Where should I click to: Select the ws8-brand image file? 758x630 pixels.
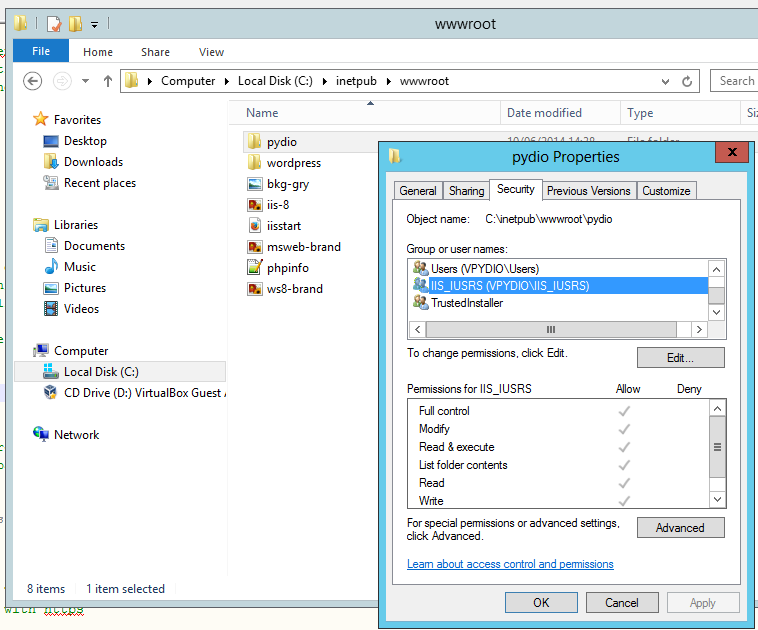pyautogui.click(x=294, y=289)
